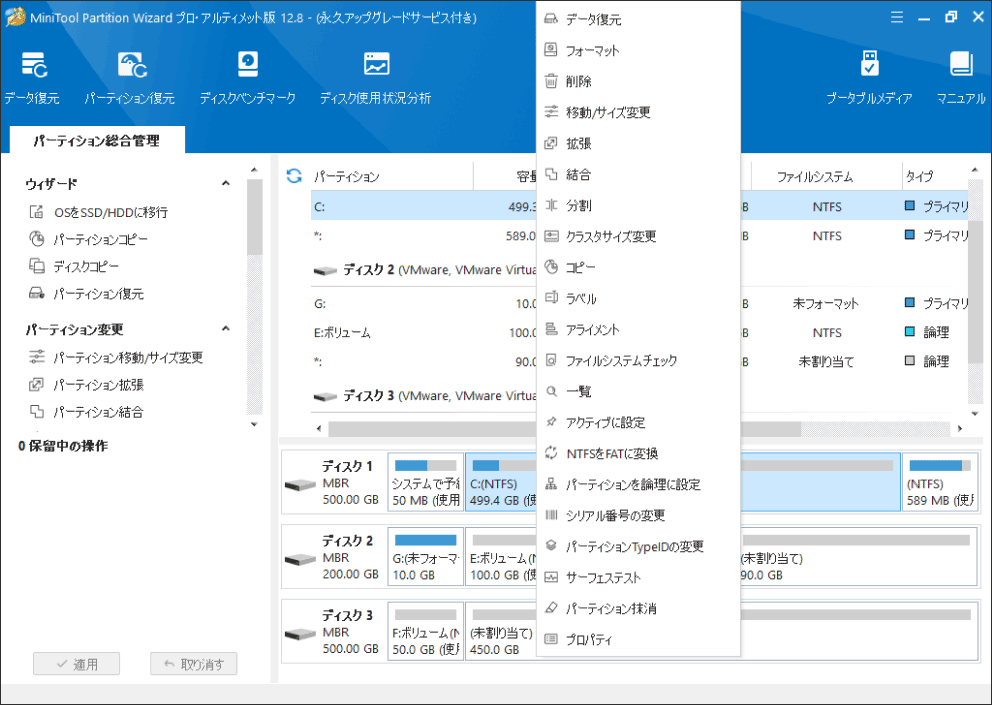The height and width of the screenshot is (705, 992).
Task: Select 未割り当て 90.0 GB block in ディスク 2
Action: [x=858, y=557]
